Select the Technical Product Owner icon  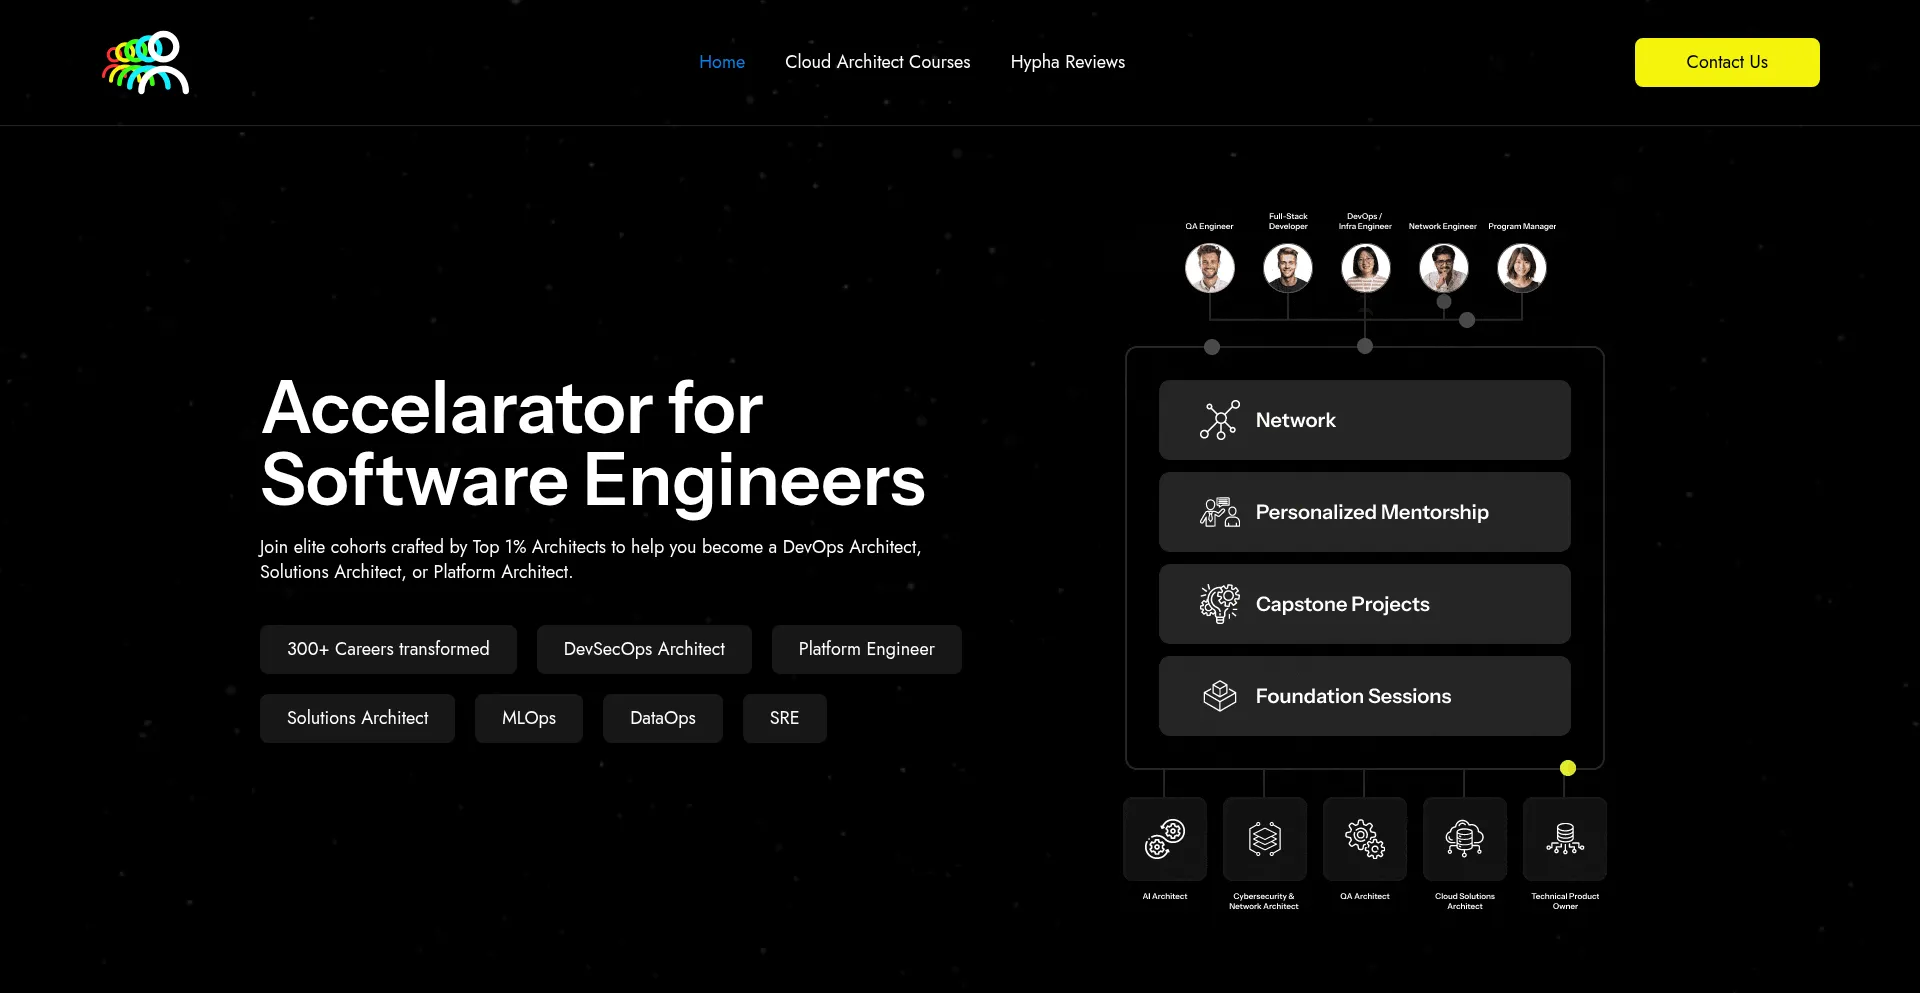pos(1564,839)
